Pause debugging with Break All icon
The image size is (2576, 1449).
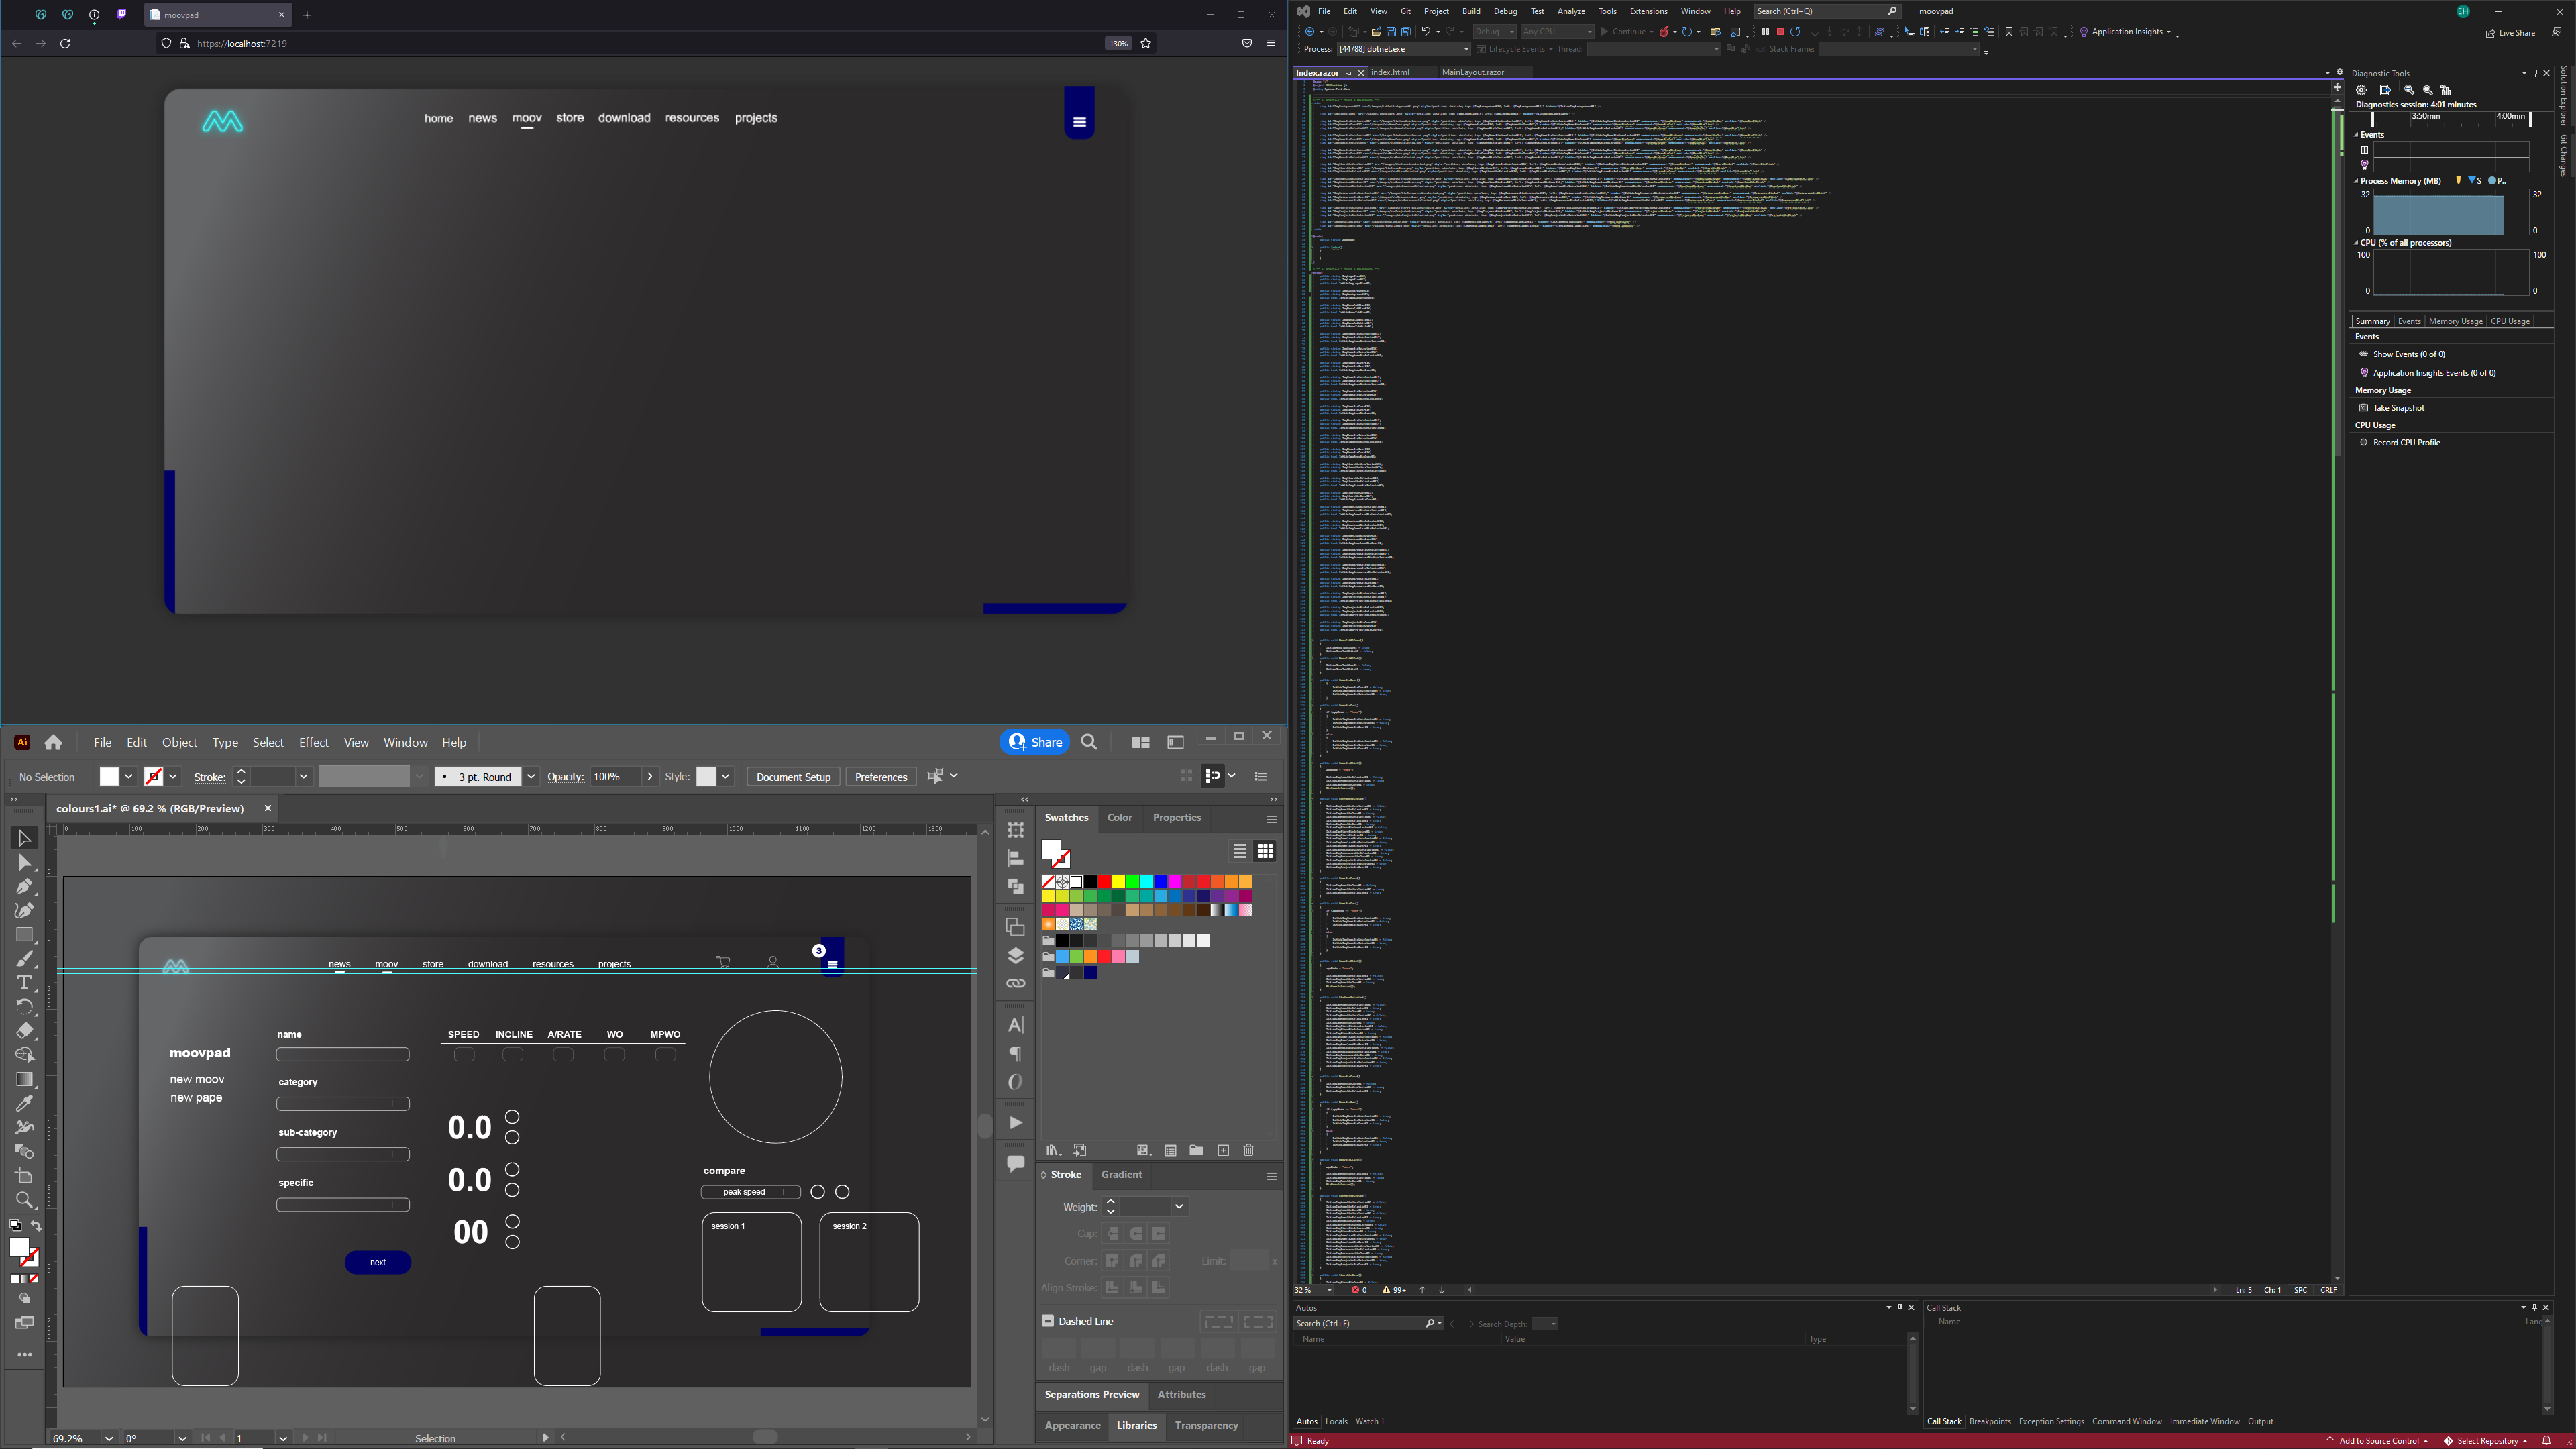(x=1765, y=32)
